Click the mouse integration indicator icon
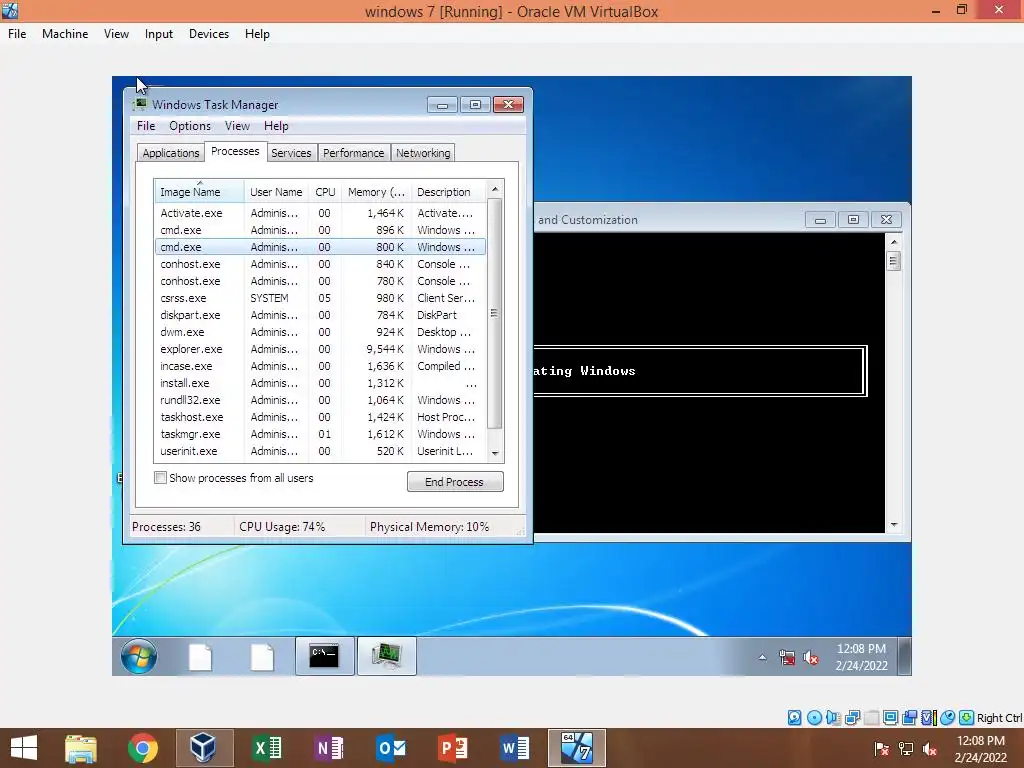 947,718
